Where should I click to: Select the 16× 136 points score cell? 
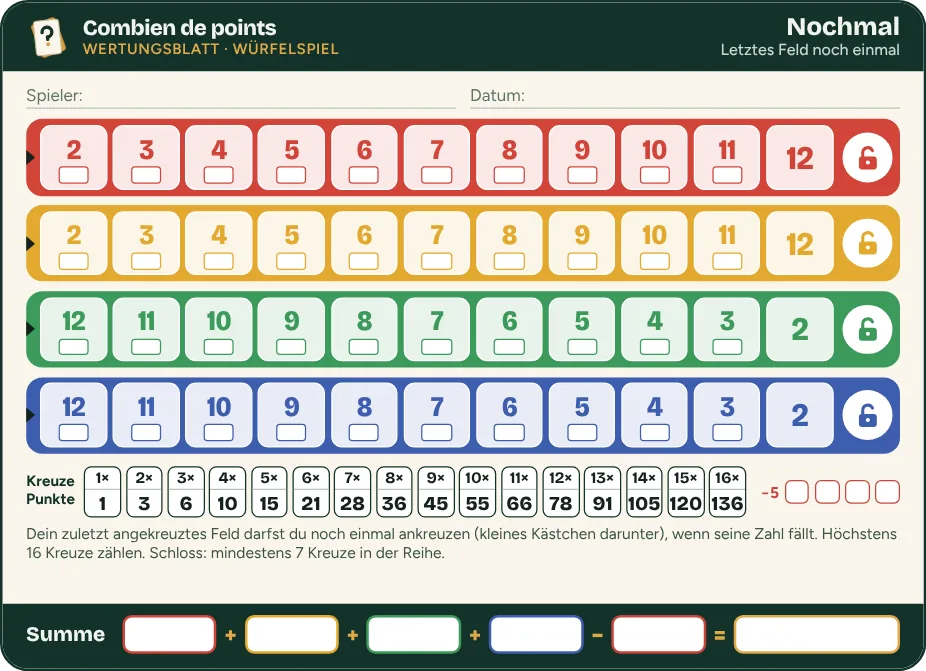(x=727, y=492)
